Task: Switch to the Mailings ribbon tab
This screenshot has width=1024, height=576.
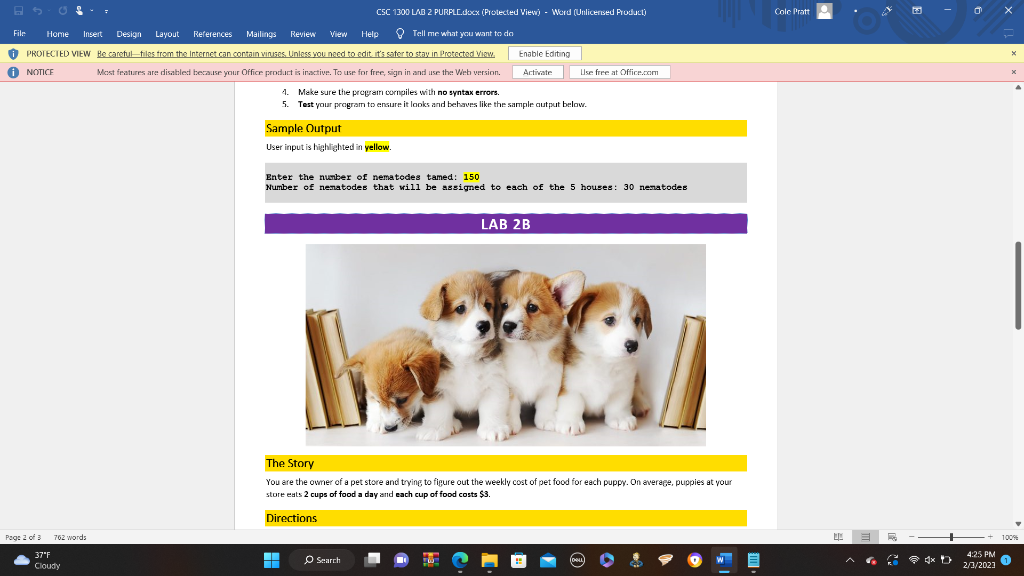Action: (261, 33)
